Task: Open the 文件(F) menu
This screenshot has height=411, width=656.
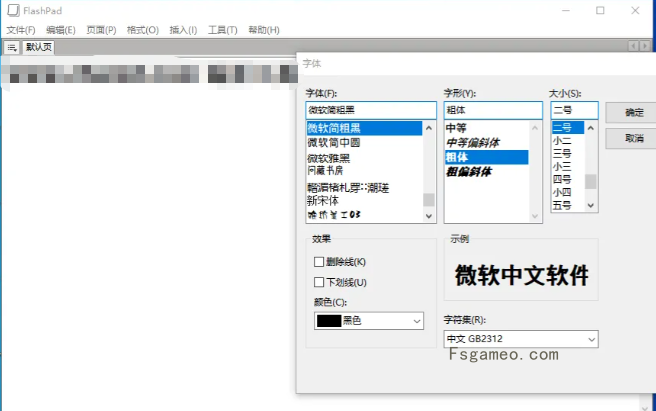Action: (x=21, y=30)
